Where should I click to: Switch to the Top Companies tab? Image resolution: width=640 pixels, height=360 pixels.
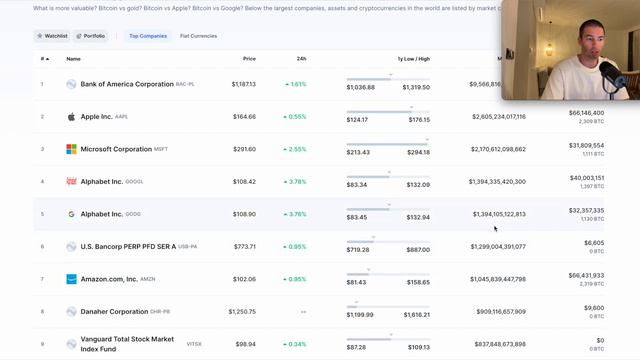148,36
